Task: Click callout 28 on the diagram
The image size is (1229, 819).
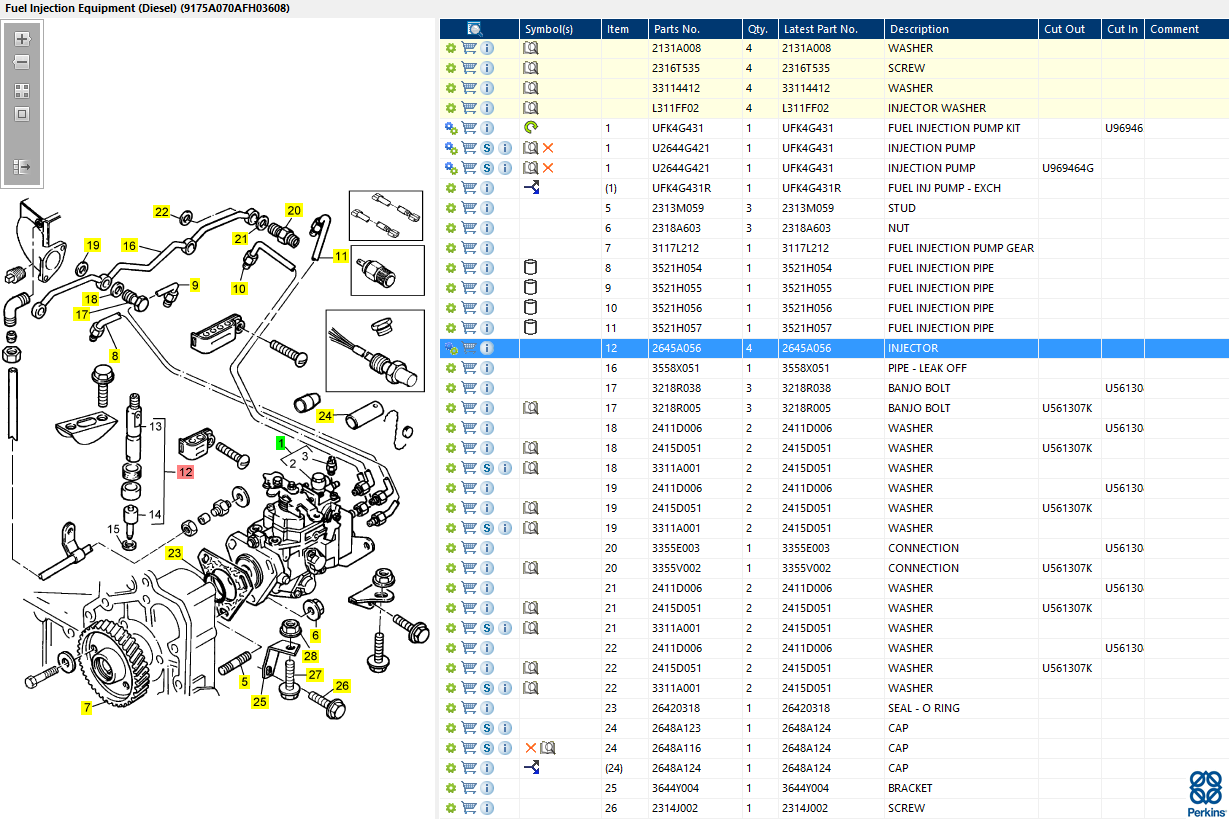Action: [310, 655]
